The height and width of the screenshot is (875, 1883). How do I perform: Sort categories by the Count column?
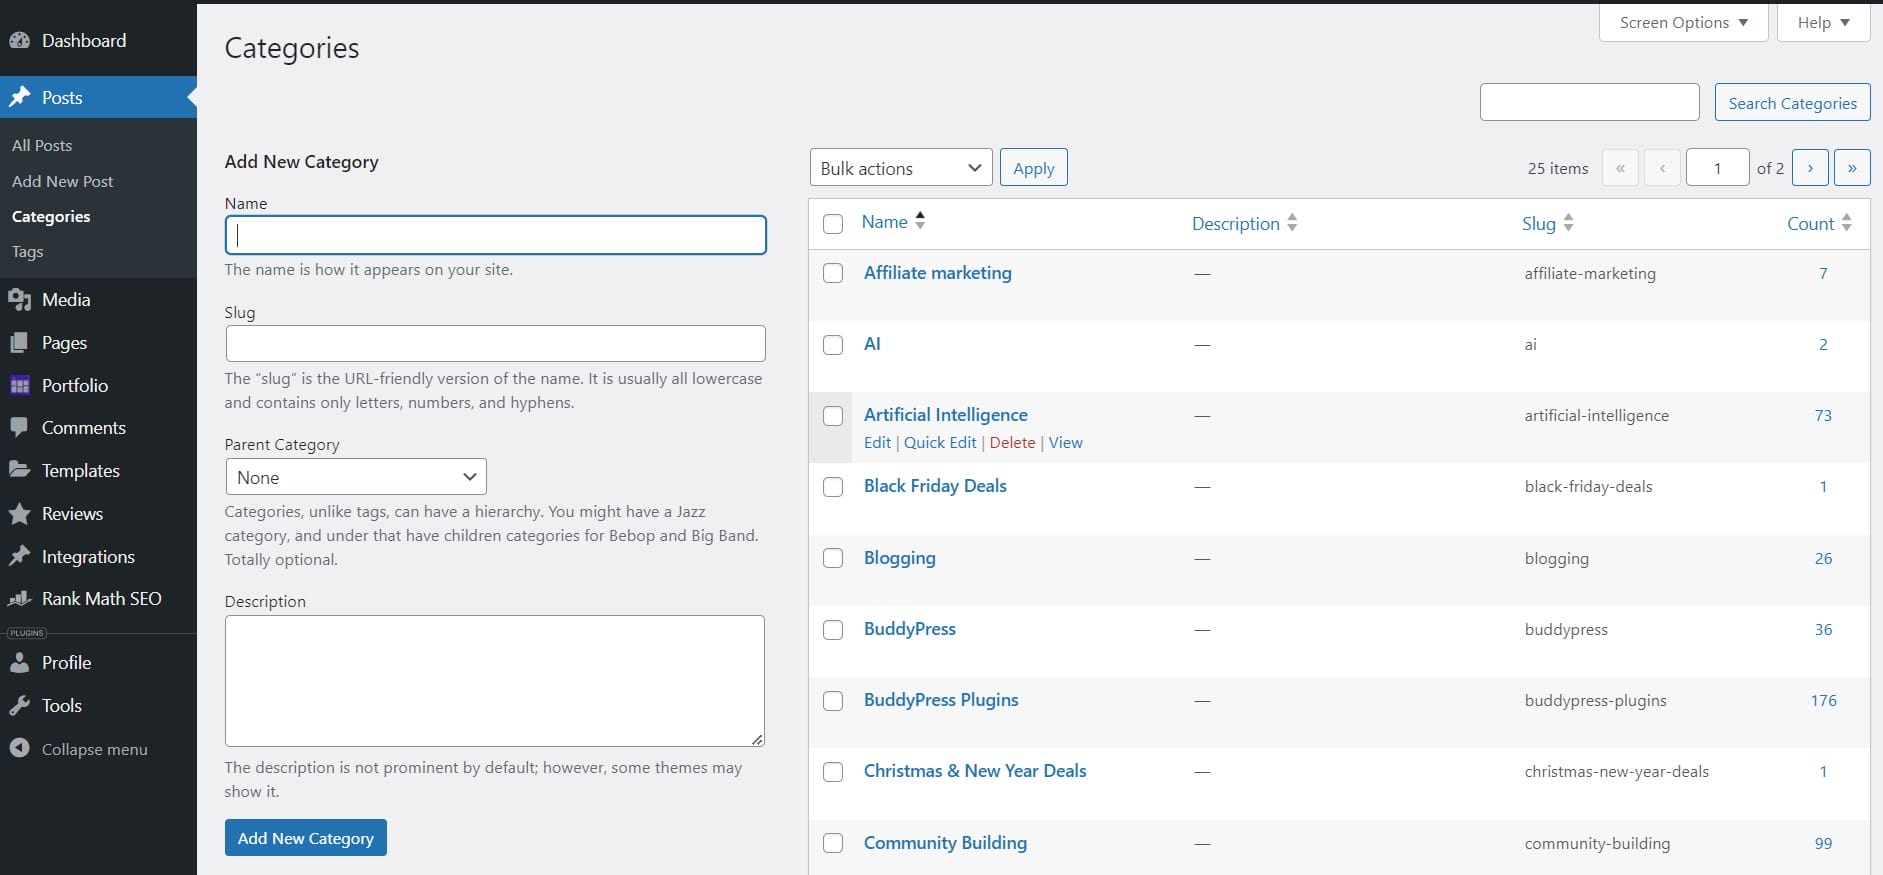point(1810,224)
